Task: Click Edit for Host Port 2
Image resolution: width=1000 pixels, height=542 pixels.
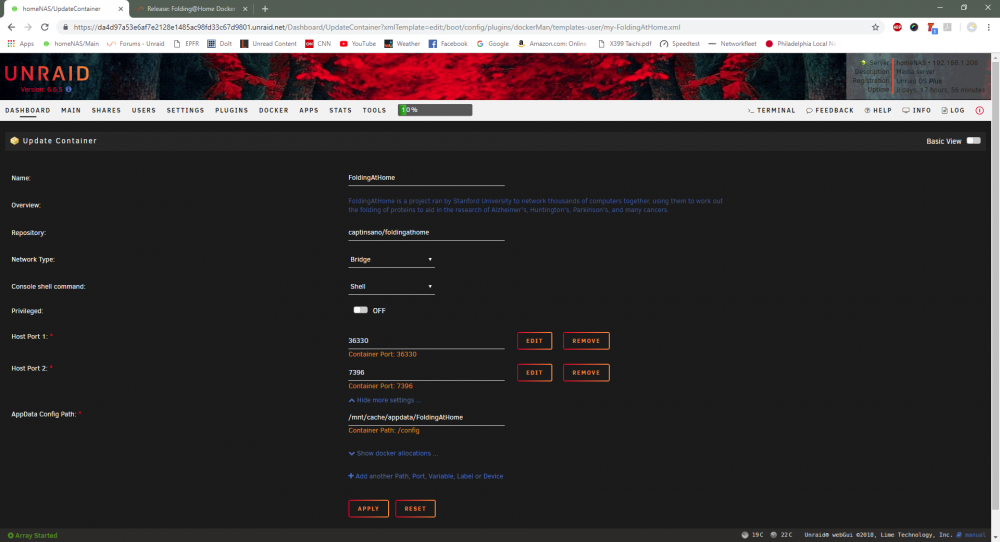Action: [x=534, y=373]
